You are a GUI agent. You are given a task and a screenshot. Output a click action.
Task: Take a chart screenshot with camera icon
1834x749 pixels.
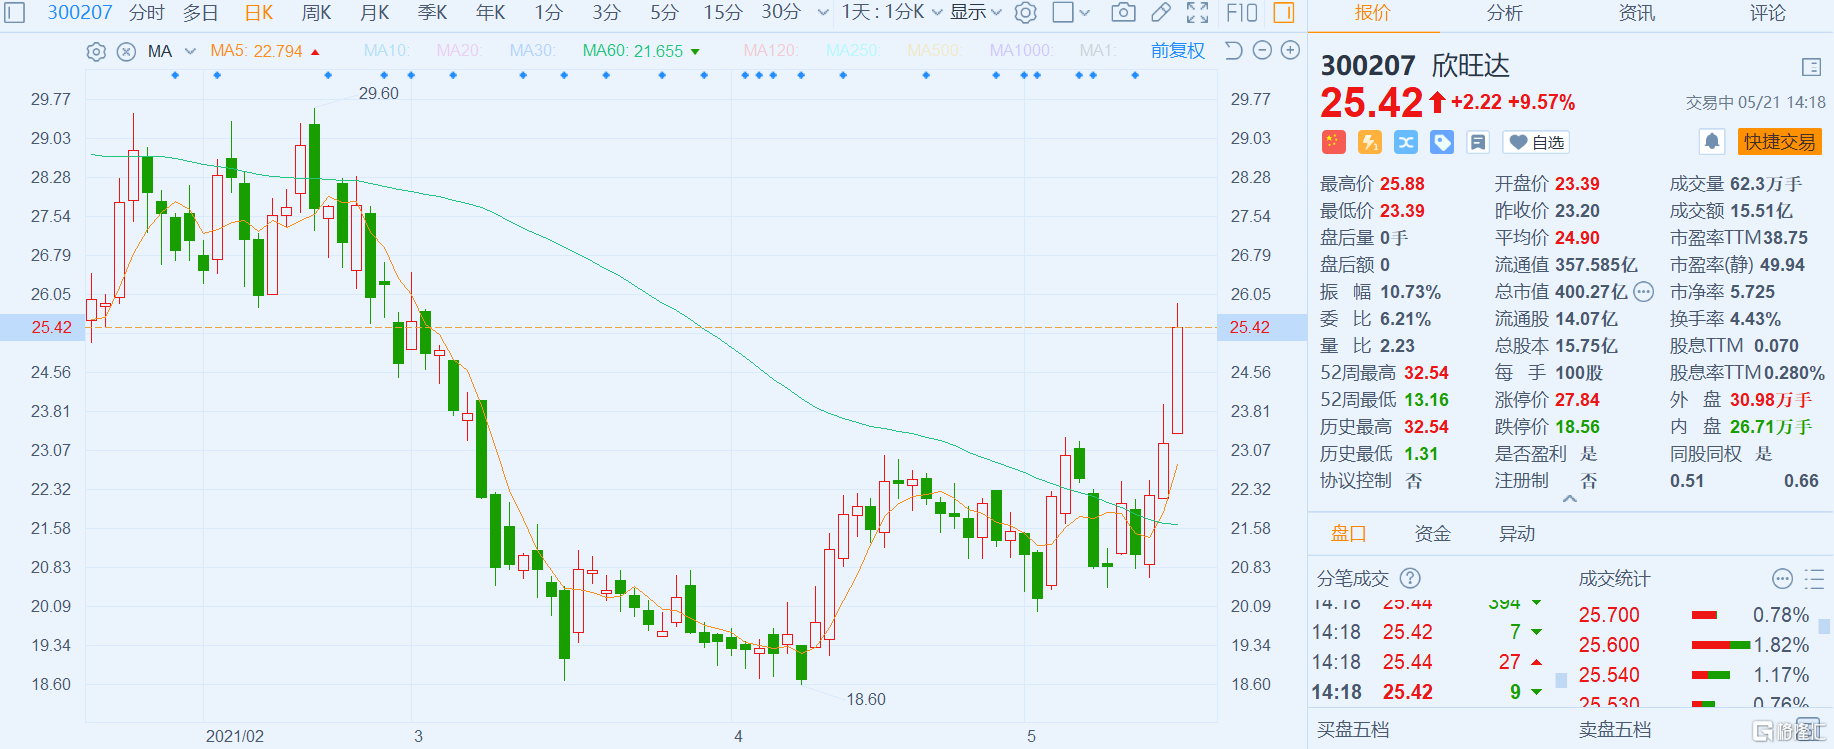[x=1123, y=13]
